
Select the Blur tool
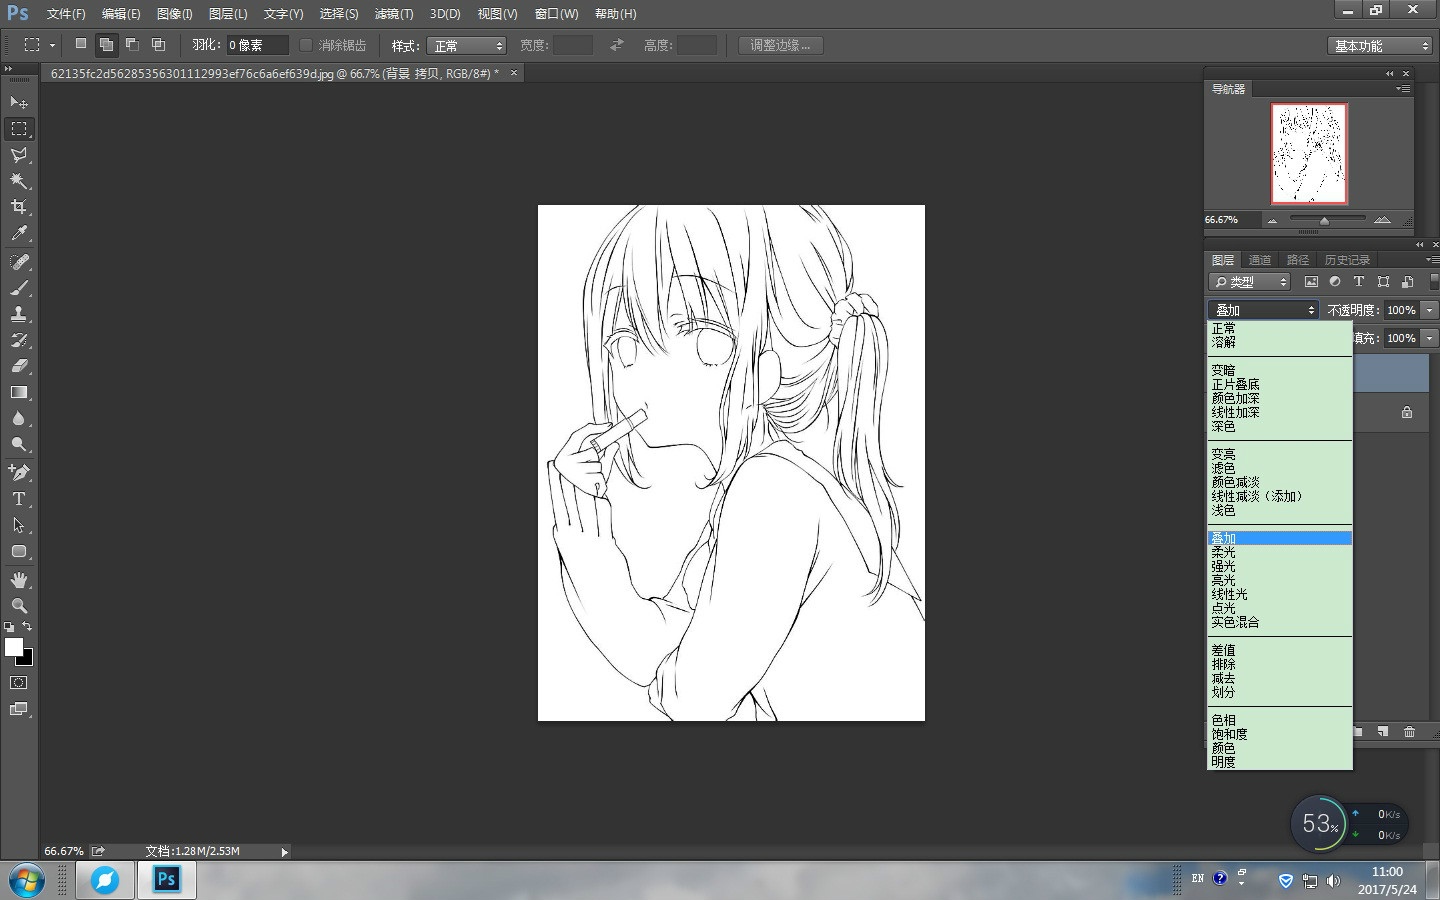(19, 418)
